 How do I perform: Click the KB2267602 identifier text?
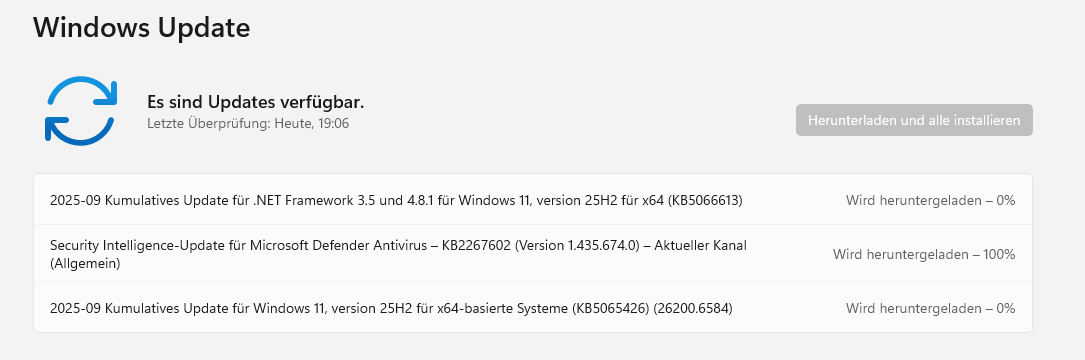475,246
